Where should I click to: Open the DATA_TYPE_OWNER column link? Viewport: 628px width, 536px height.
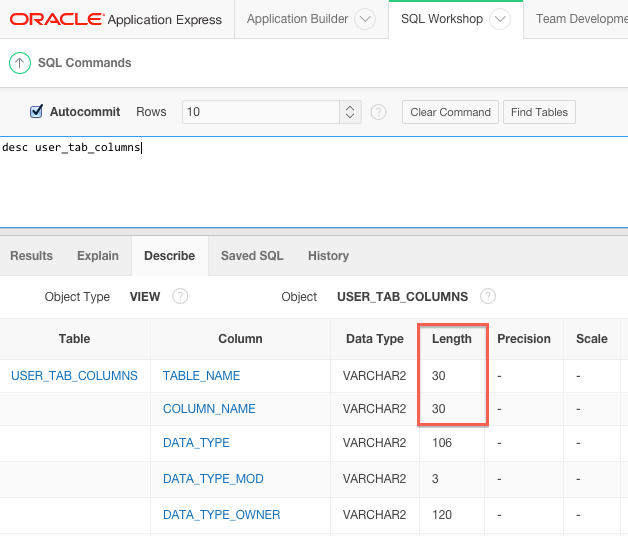pos(221,515)
